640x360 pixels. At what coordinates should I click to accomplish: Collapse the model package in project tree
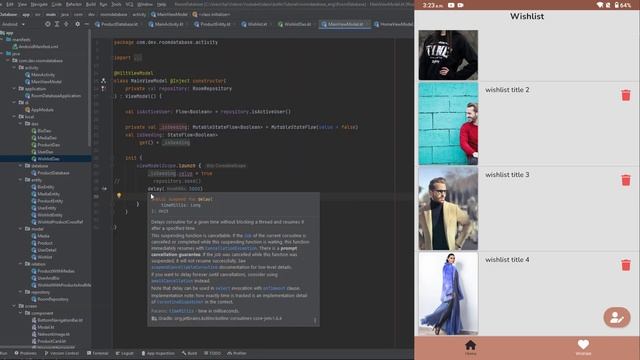[21, 229]
